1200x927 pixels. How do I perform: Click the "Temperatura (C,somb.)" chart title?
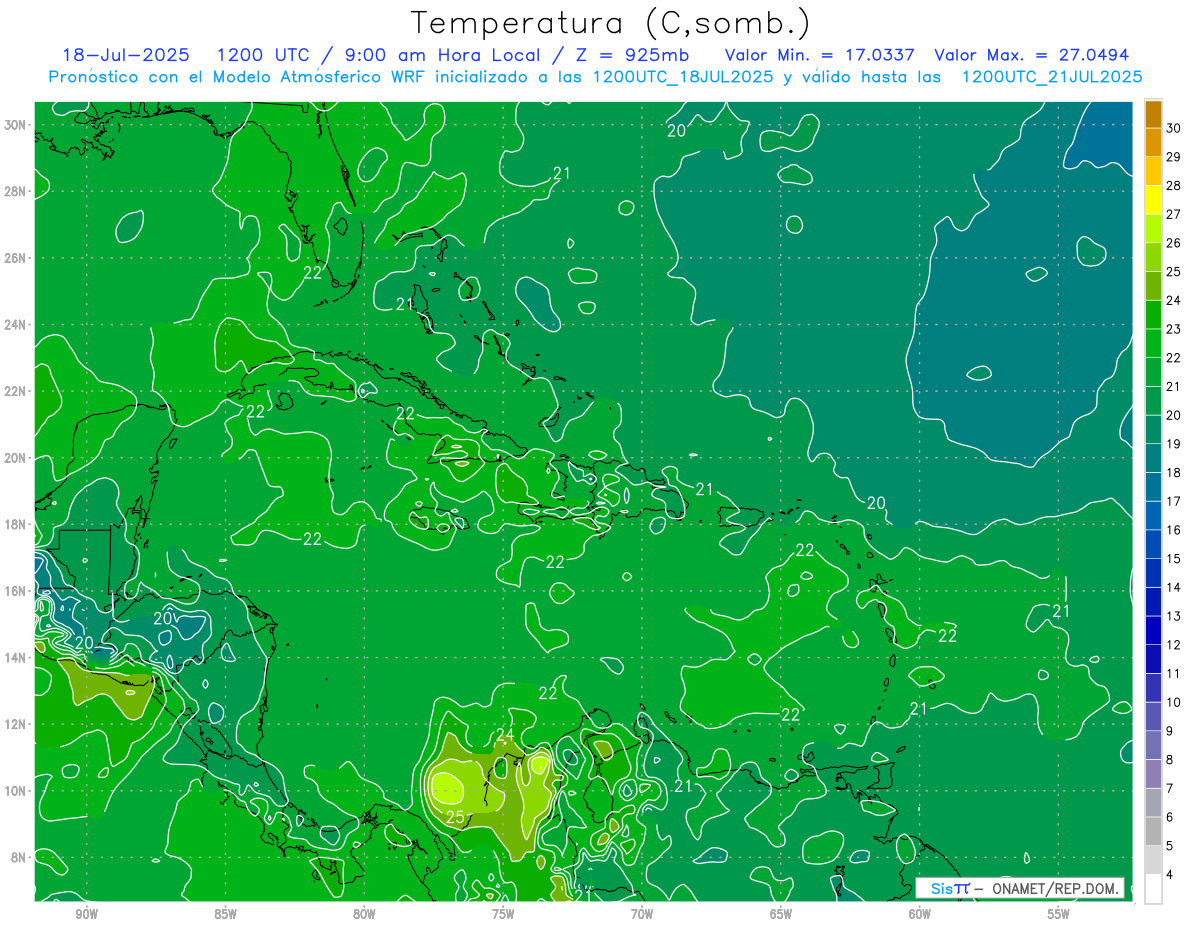(611, 23)
